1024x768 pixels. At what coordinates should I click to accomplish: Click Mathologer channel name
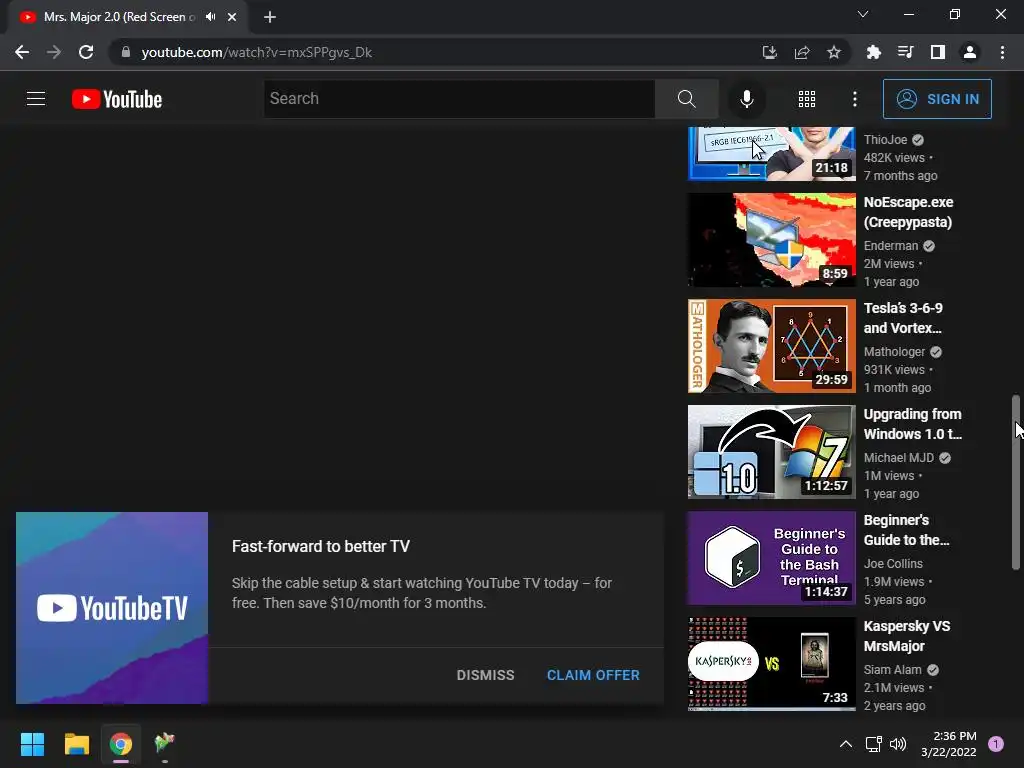tap(895, 351)
